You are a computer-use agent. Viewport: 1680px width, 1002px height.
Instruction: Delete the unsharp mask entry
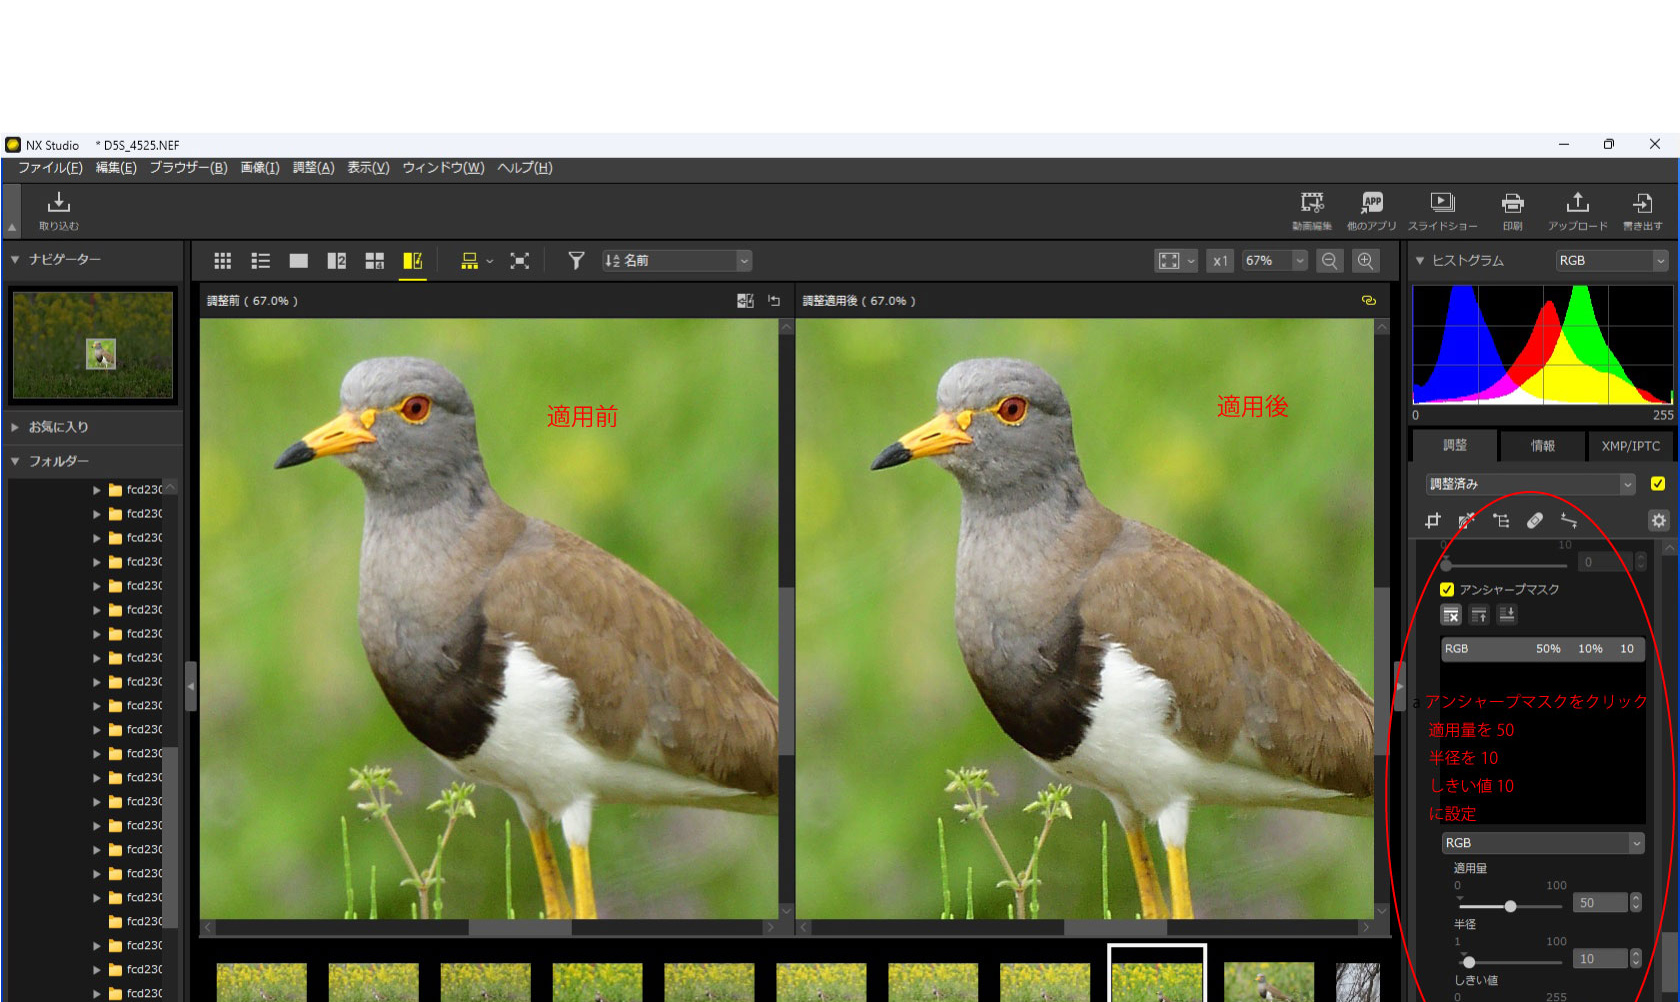[x=1451, y=615]
